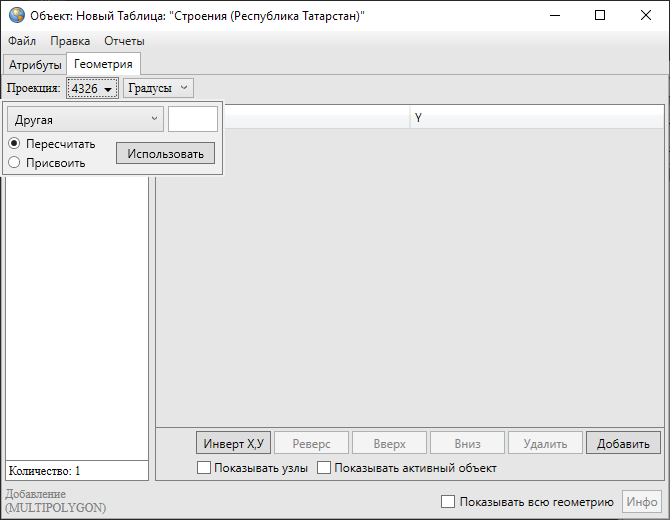Expand the Другая projection combo box
The width and height of the screenshot is (670, 520).
click(x=85, y=120)
